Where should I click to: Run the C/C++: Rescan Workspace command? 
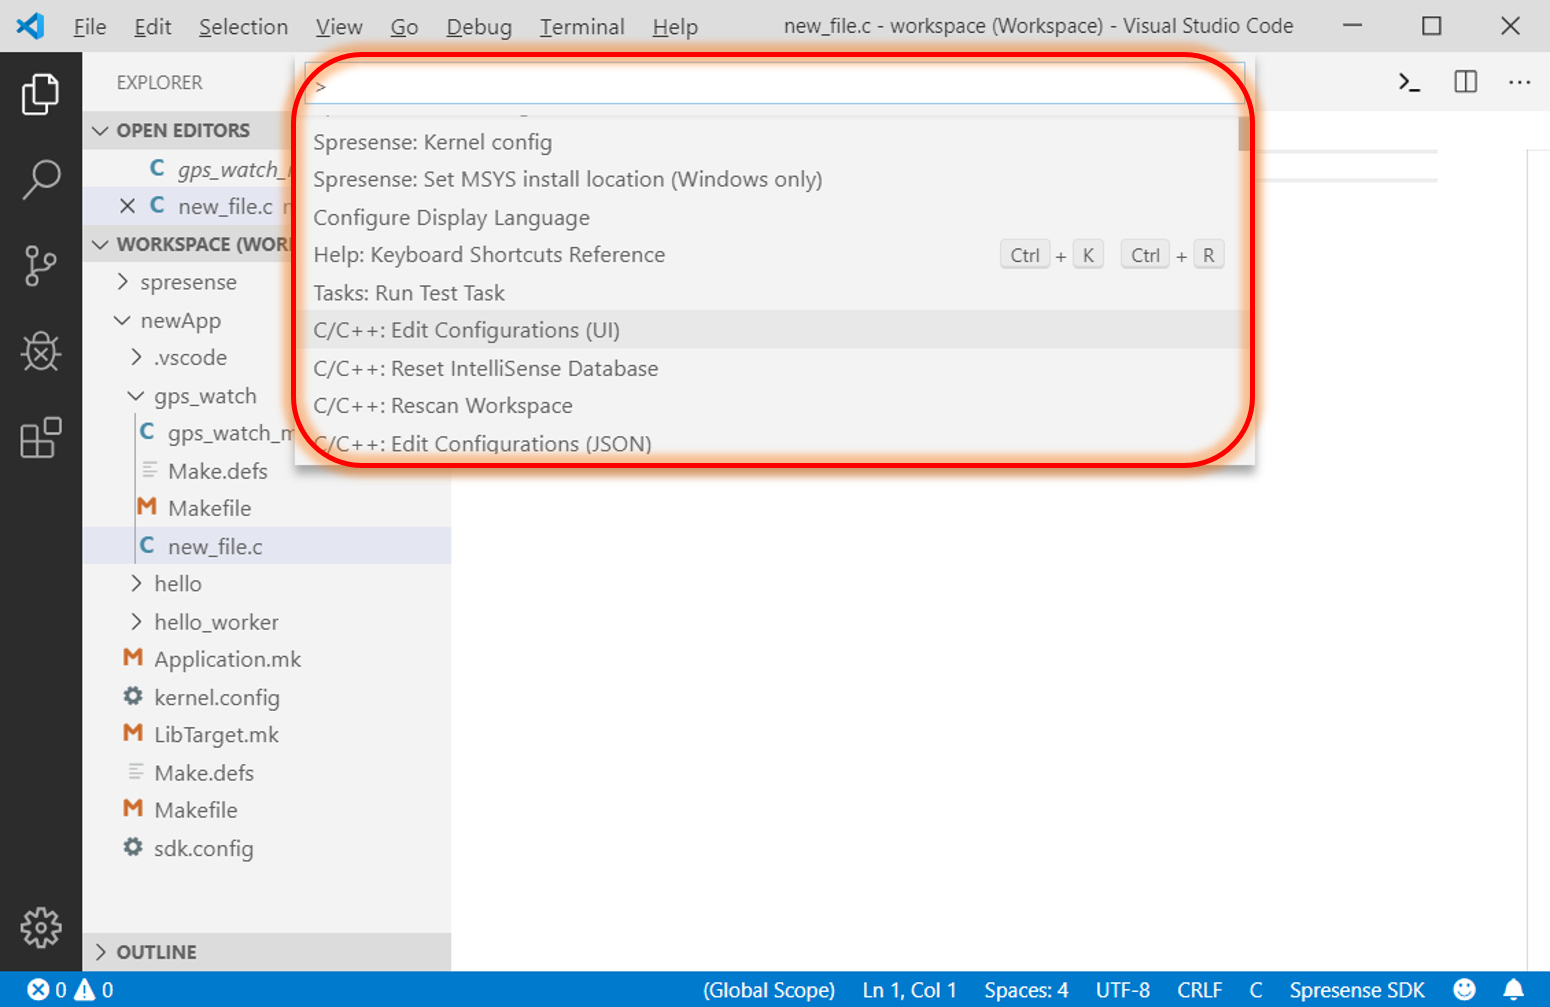(x=443, y=406)
